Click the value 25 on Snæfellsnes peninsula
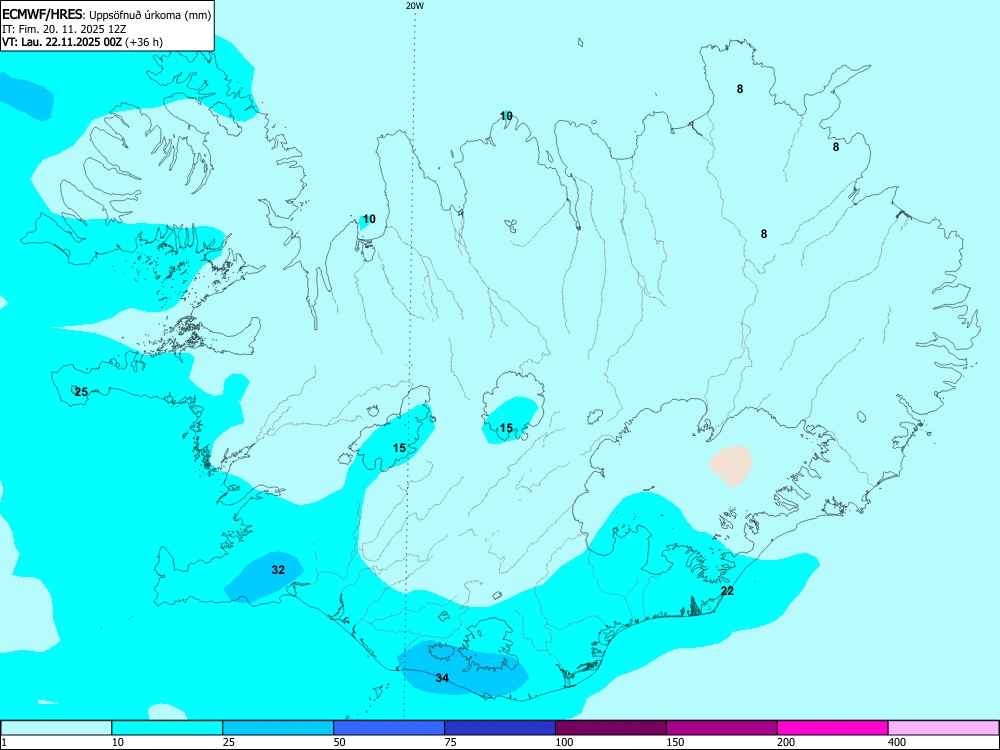1000x750 pixels. [81, 392]
